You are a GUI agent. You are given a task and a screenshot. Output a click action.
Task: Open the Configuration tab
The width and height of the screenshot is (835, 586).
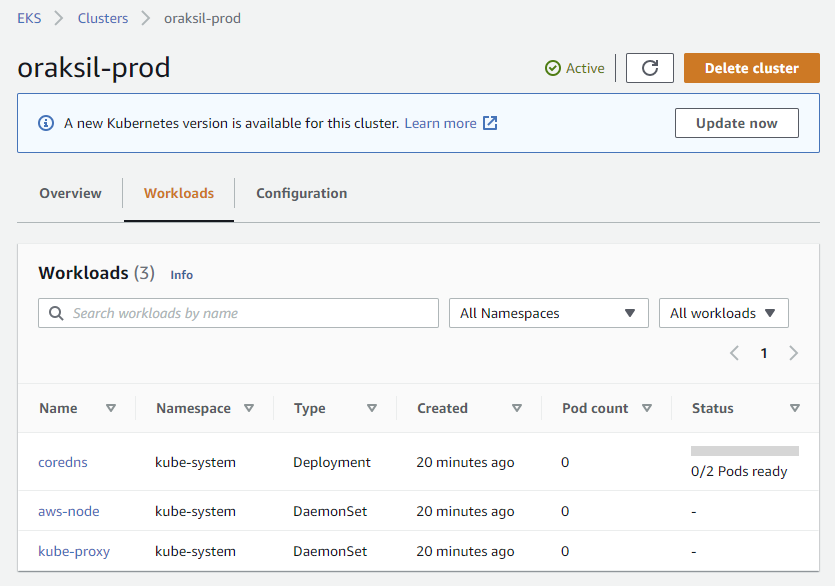(301, 193)
